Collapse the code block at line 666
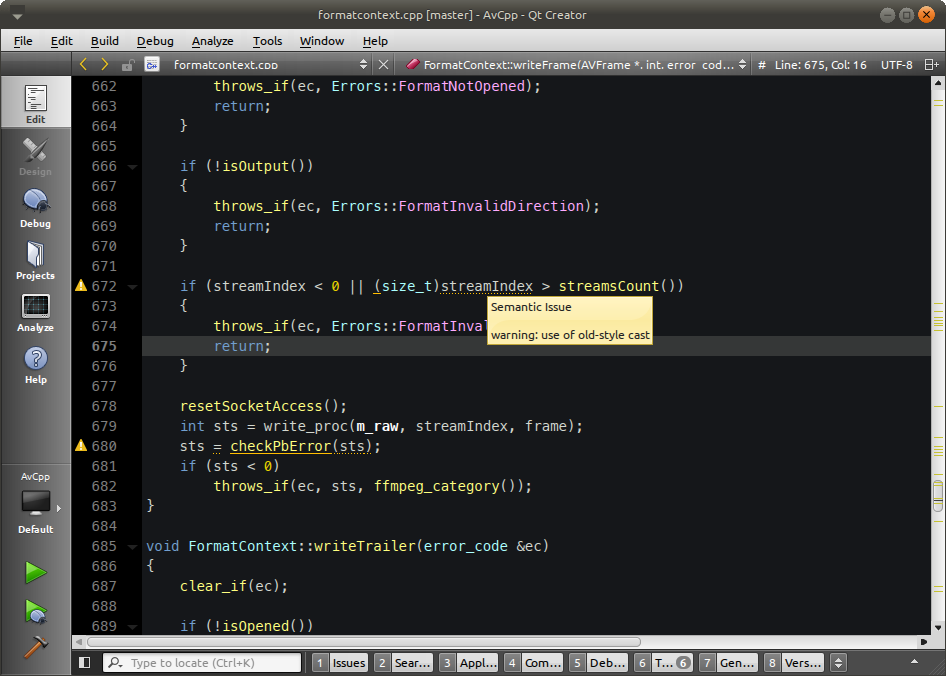946x676 pixels. pos(133,167)
